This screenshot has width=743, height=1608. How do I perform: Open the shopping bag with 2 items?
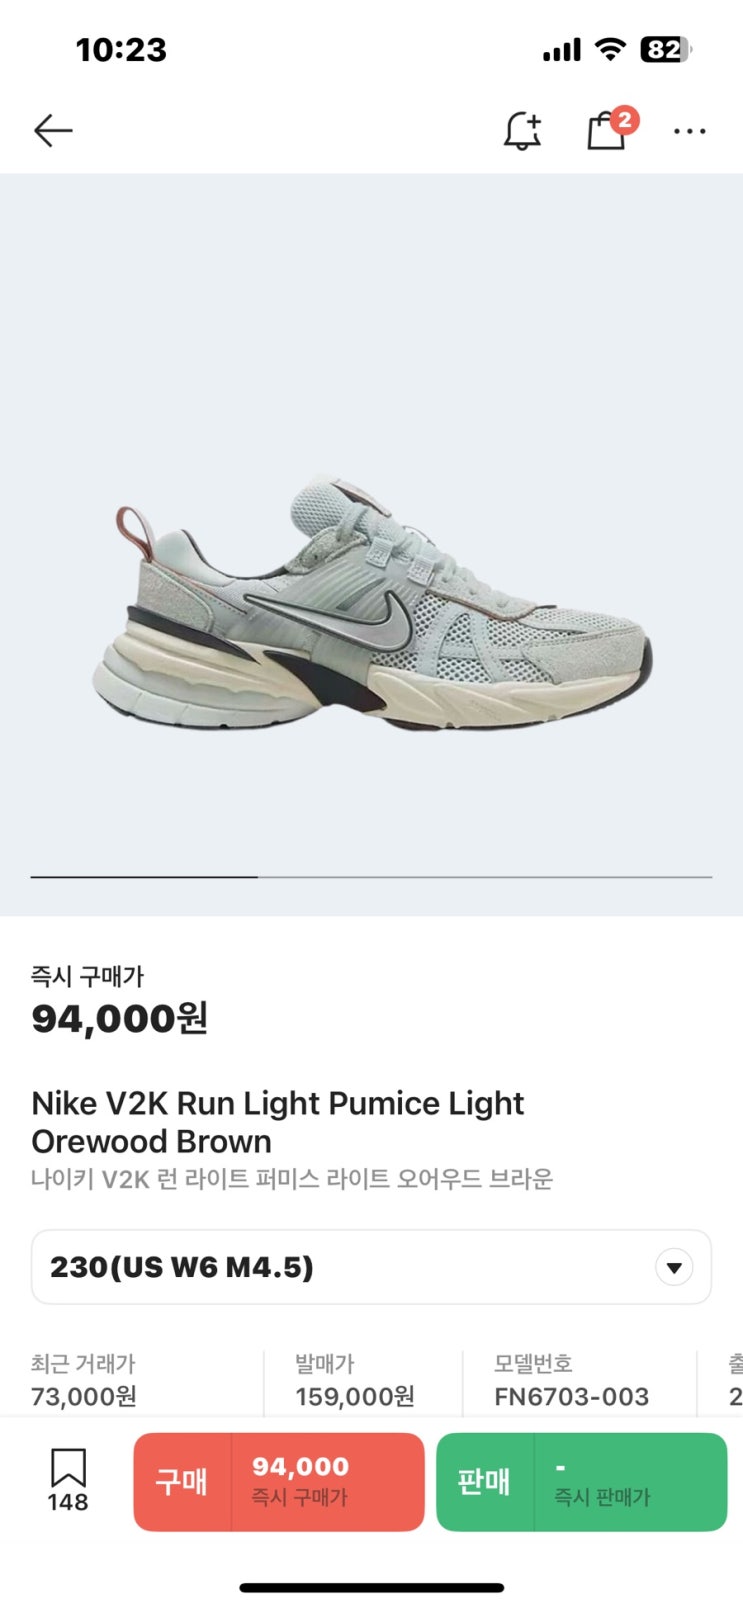point(606,131)
